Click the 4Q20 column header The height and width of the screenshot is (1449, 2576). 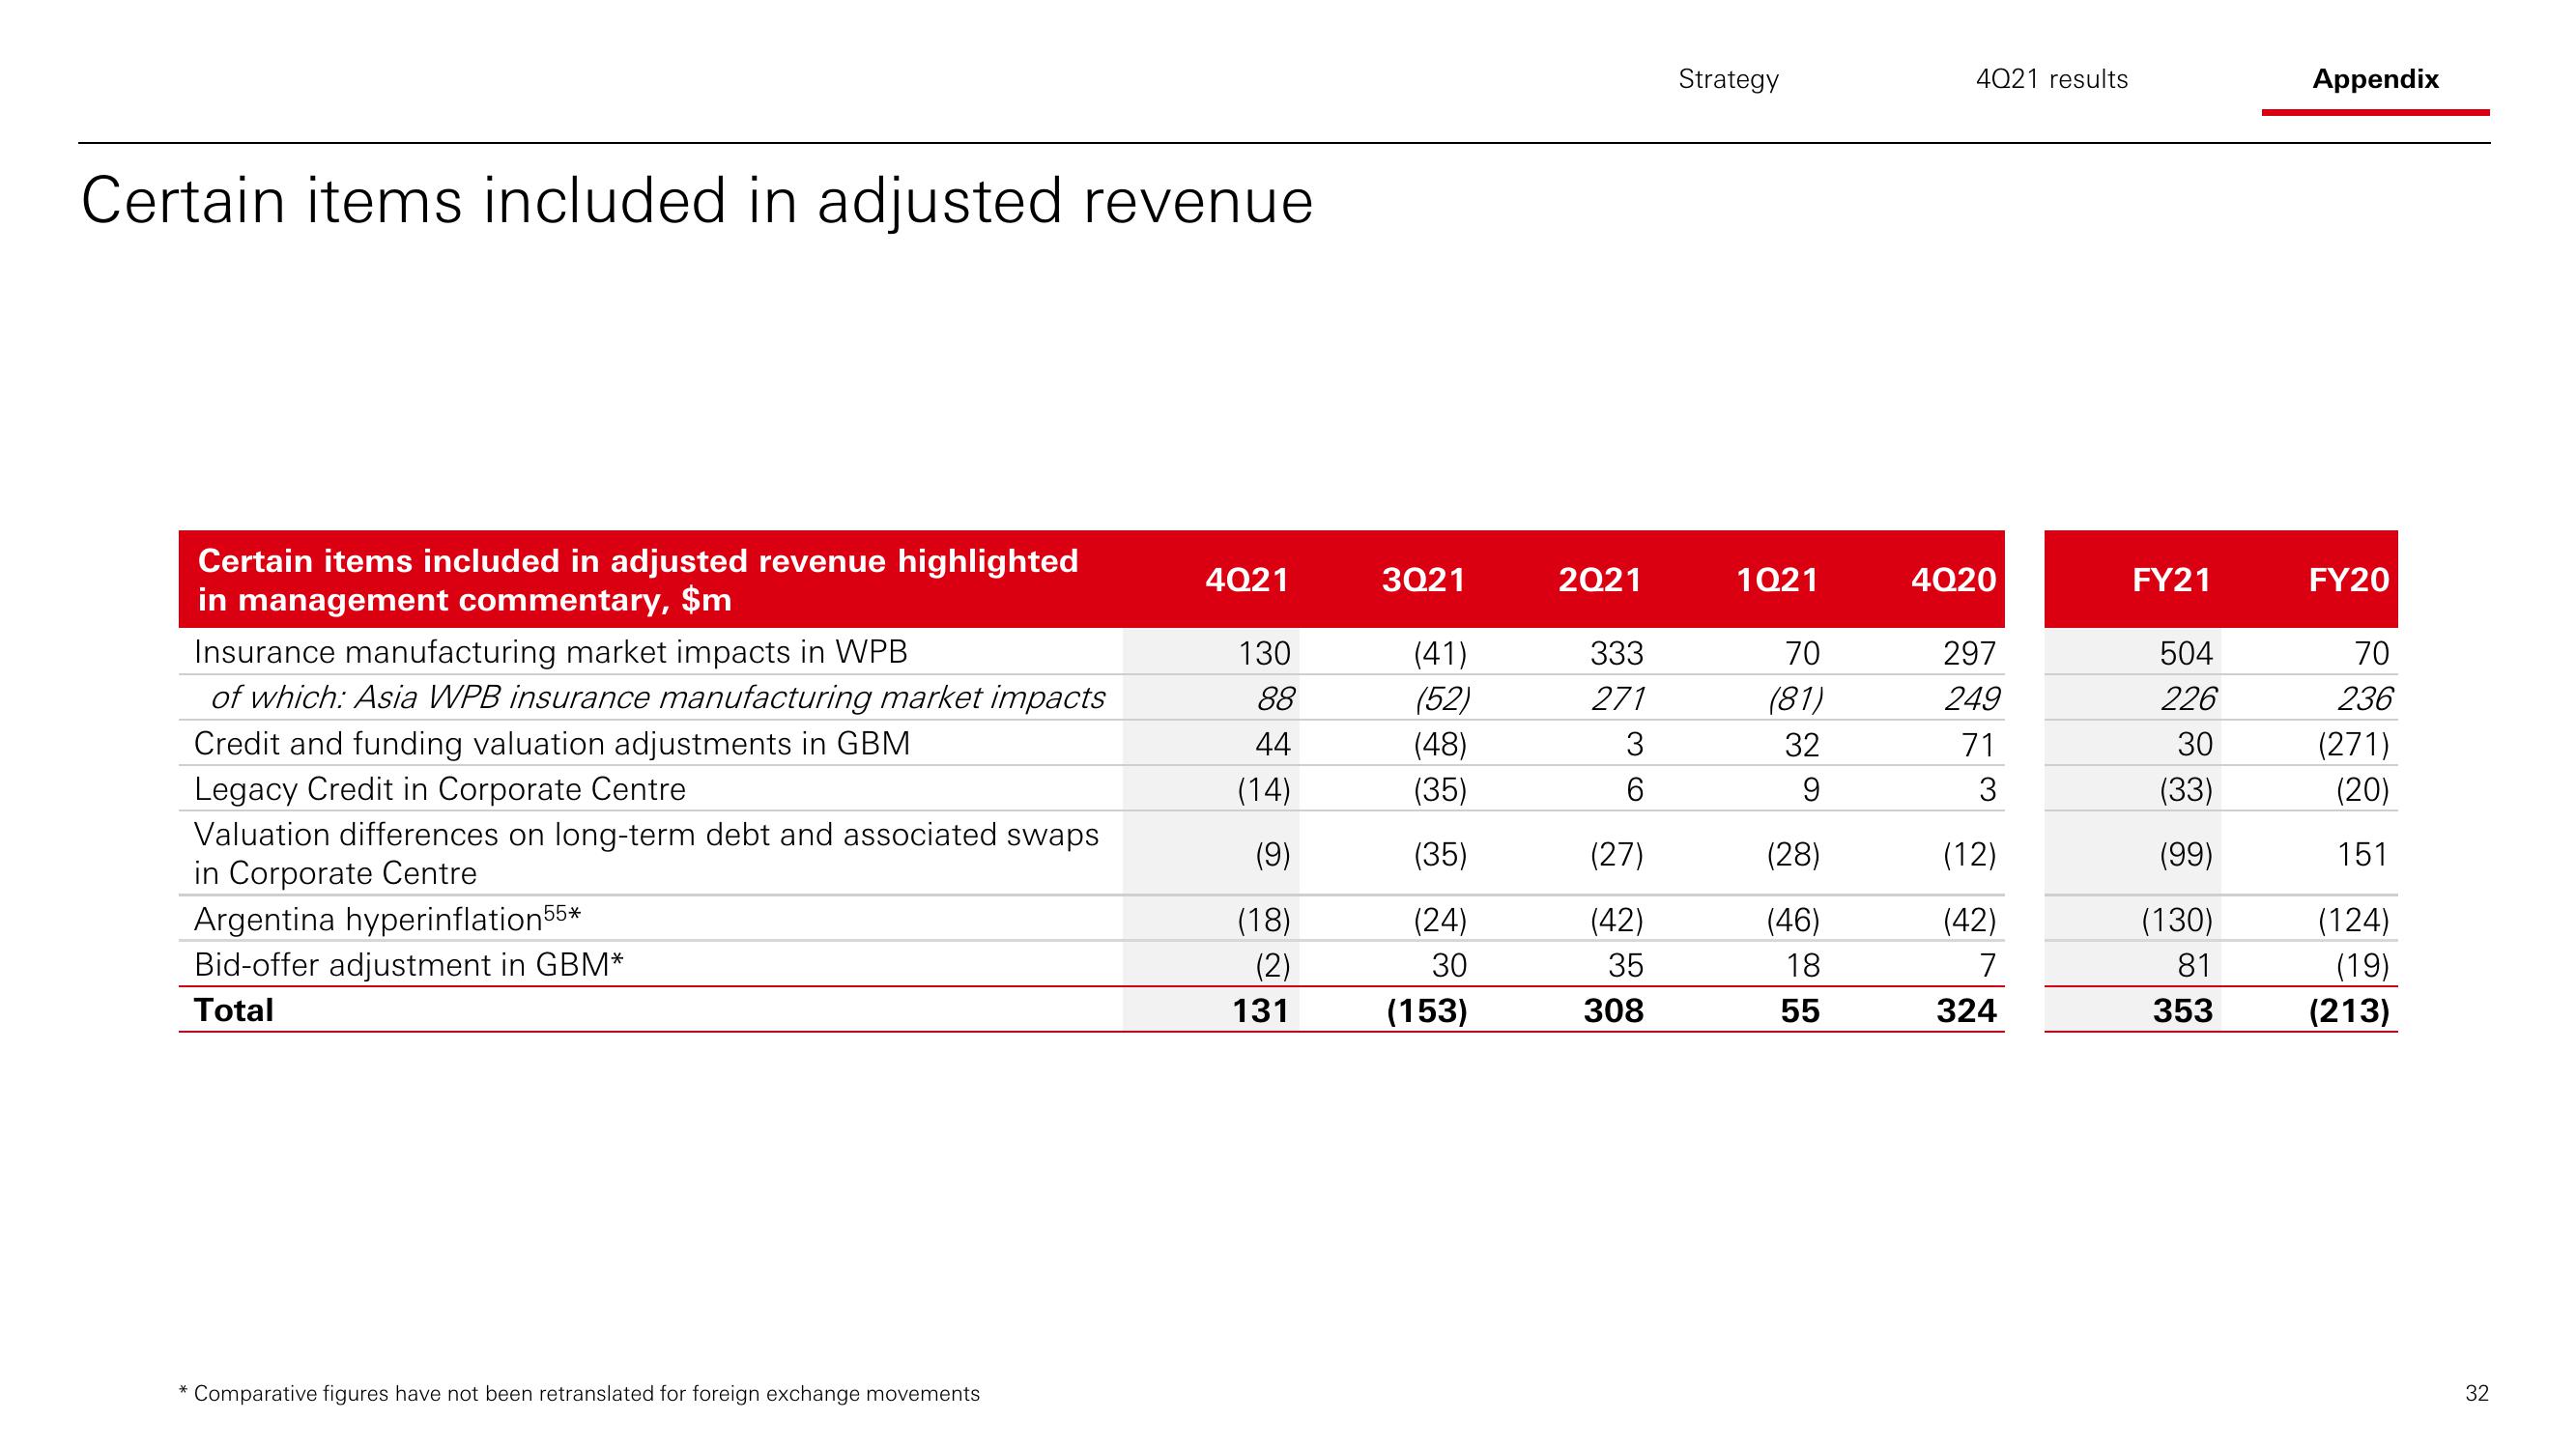coord(1953,580)
